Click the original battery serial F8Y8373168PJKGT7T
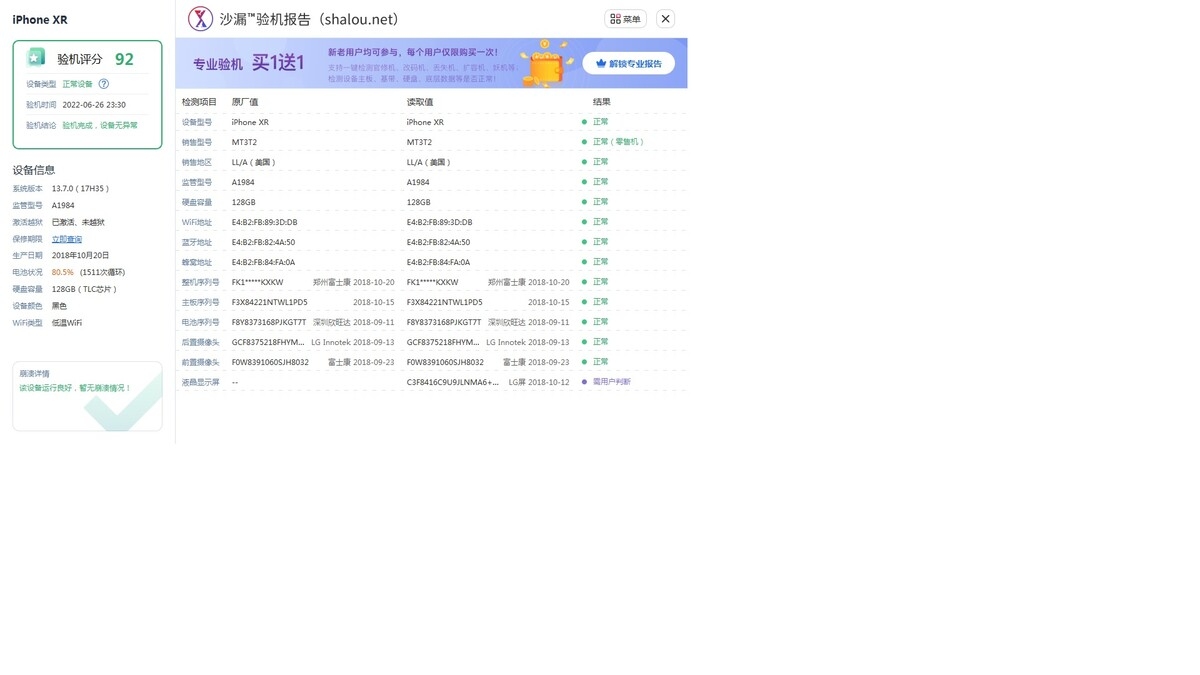1200x675 pixels. [x=269, y=322]
